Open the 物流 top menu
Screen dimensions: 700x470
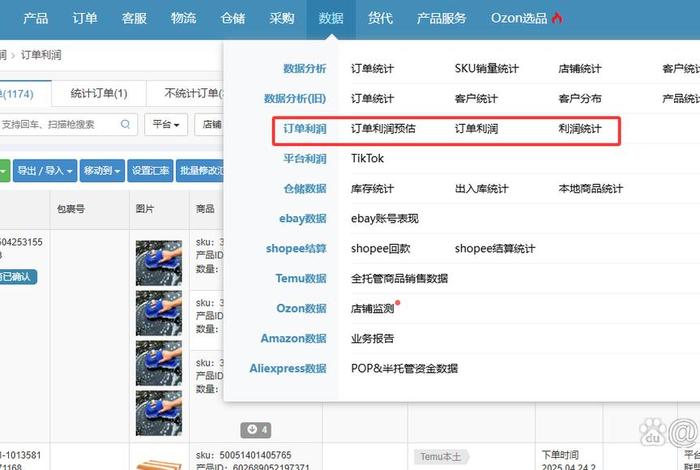pyautogui.click(x=183, y=18)
